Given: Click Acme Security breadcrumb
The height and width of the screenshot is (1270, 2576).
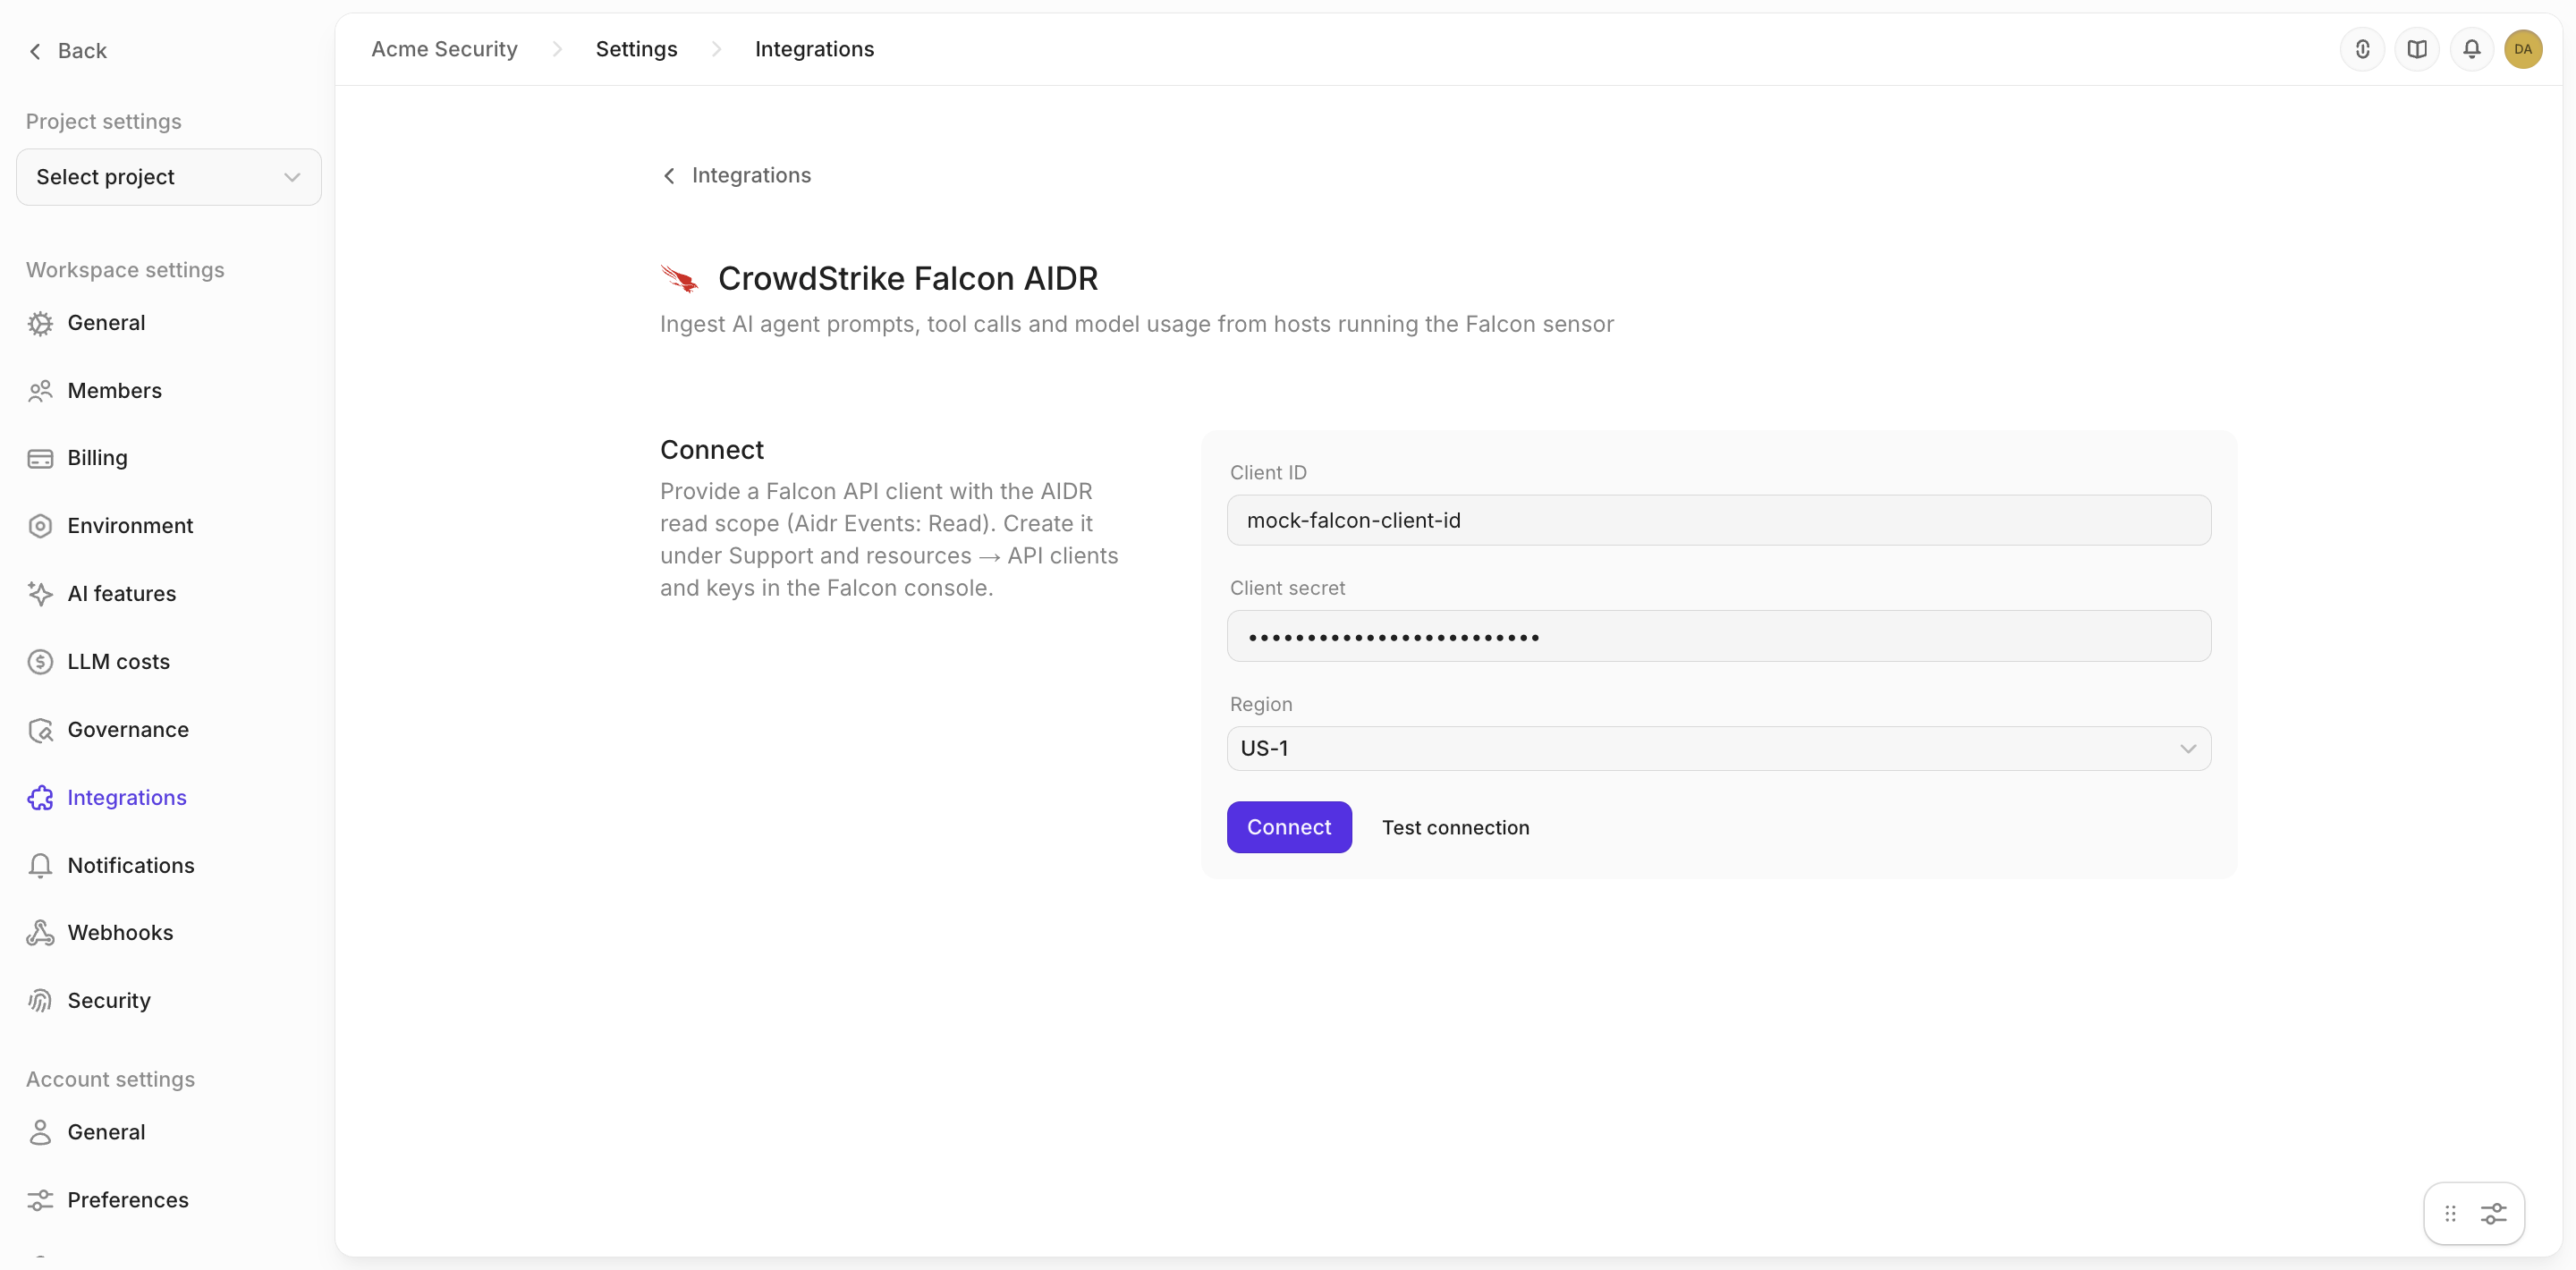Looking at the screenshot, I should click(x=444, y=49).
